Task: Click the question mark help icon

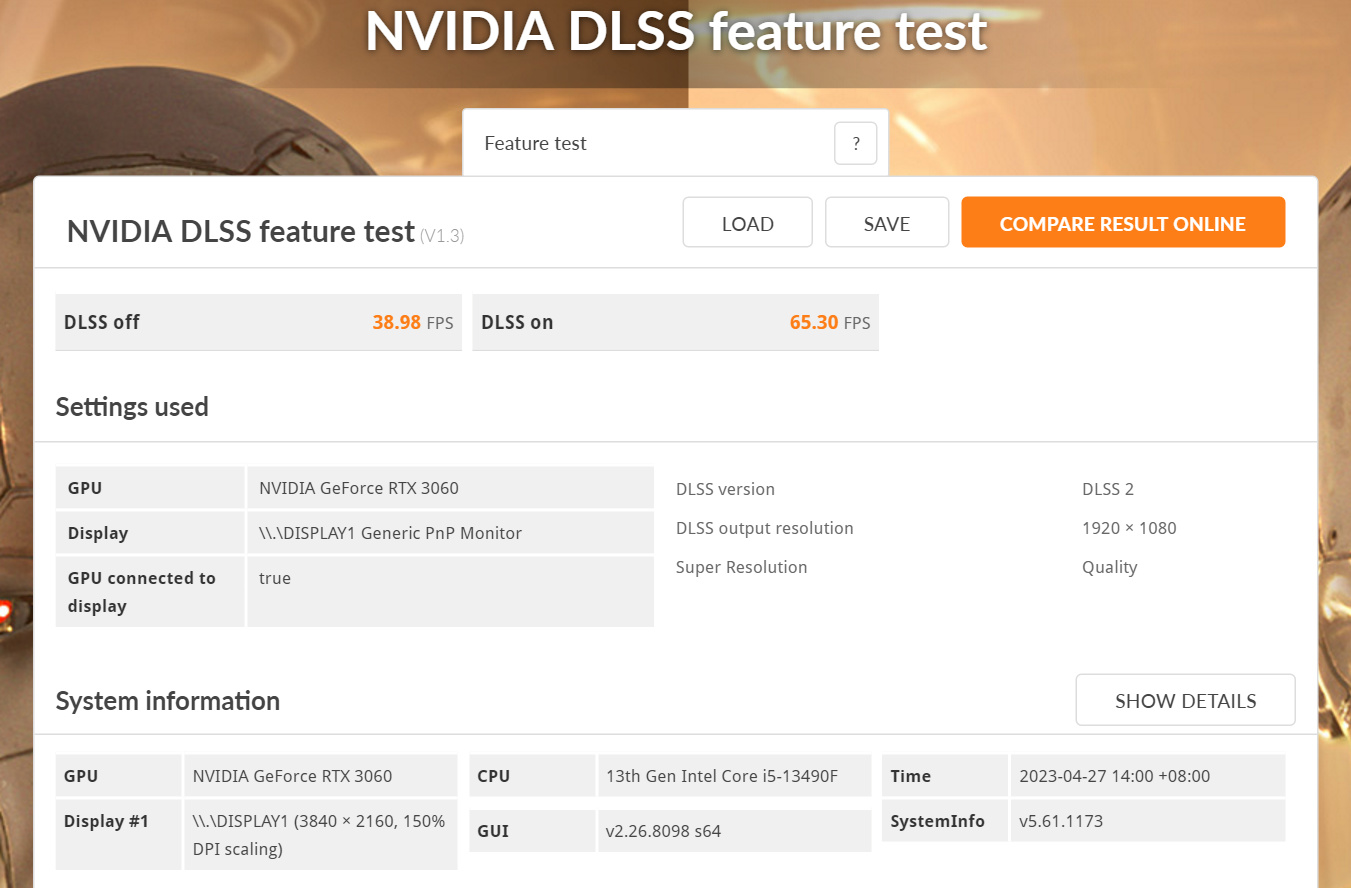Action: coord(855,144)
